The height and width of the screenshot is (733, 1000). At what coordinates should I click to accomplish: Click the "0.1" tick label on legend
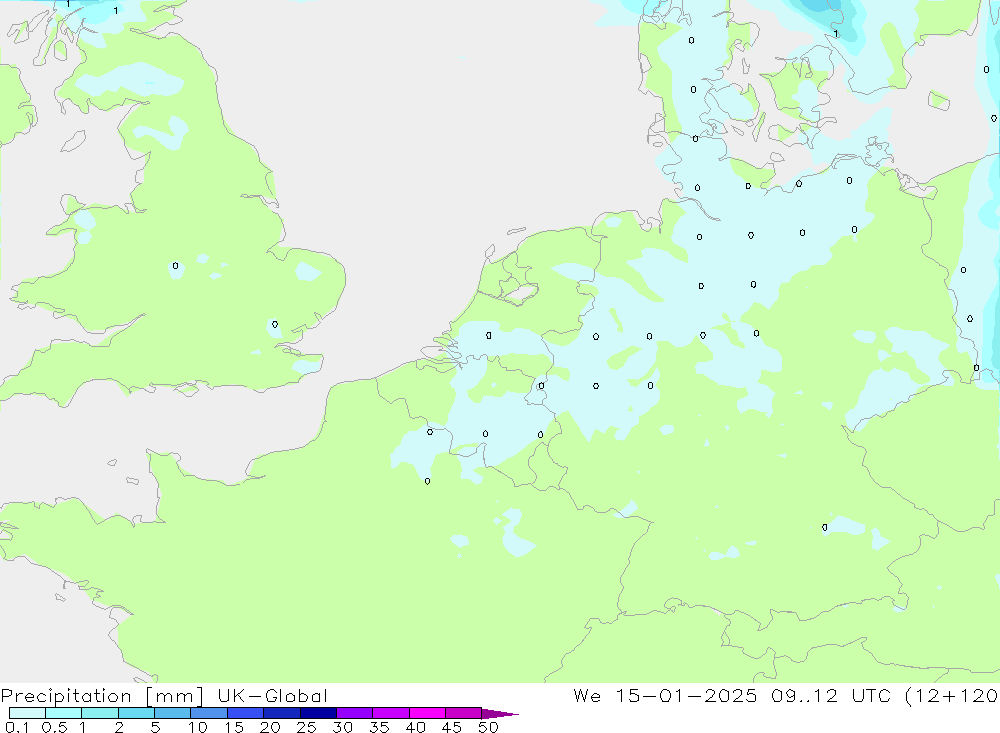(16, 727)
